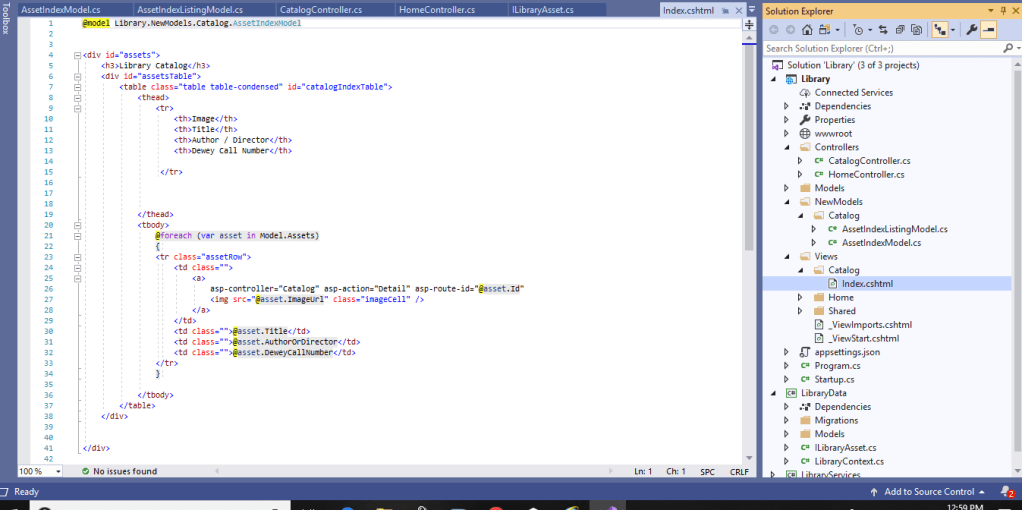The width and height of the screenshot is (1022, 510).
Task: Switch to the CatalogController.cs tab
Action: (321, 10)
